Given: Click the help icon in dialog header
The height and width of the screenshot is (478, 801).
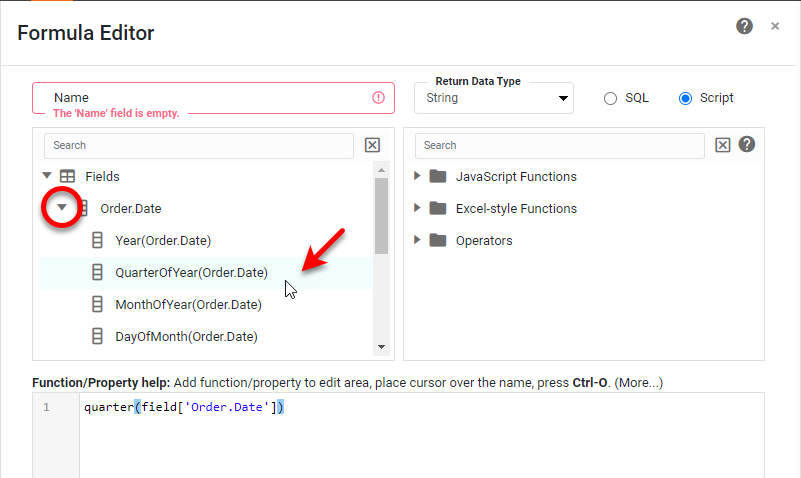Looking at the screenshot, I should click(744, 26).
